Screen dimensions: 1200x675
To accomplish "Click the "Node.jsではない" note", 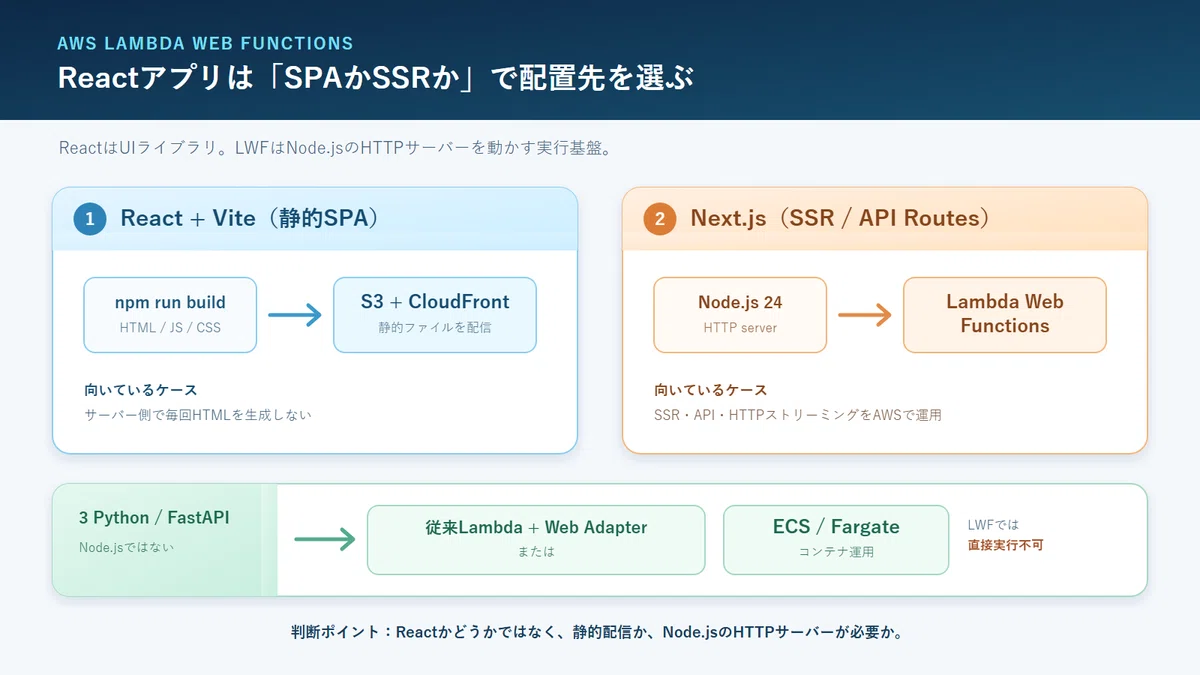I will click(126, 547).
